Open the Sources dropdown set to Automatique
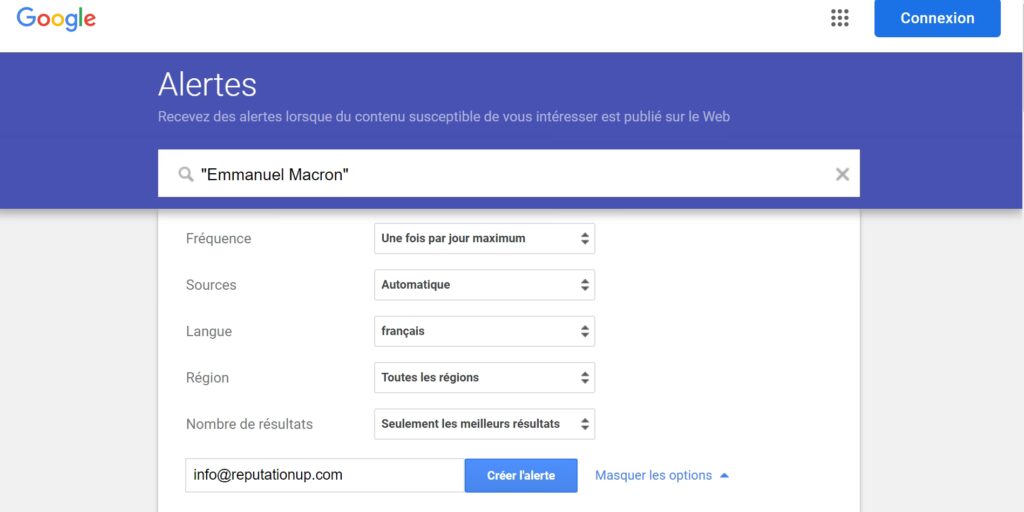 point(484,285)
